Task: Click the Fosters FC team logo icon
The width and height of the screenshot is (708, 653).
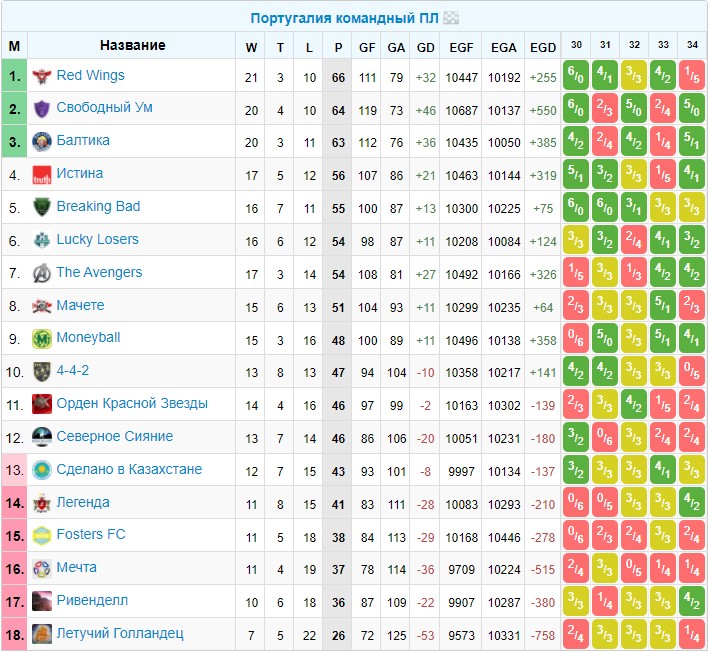Action: pos(42,535)
